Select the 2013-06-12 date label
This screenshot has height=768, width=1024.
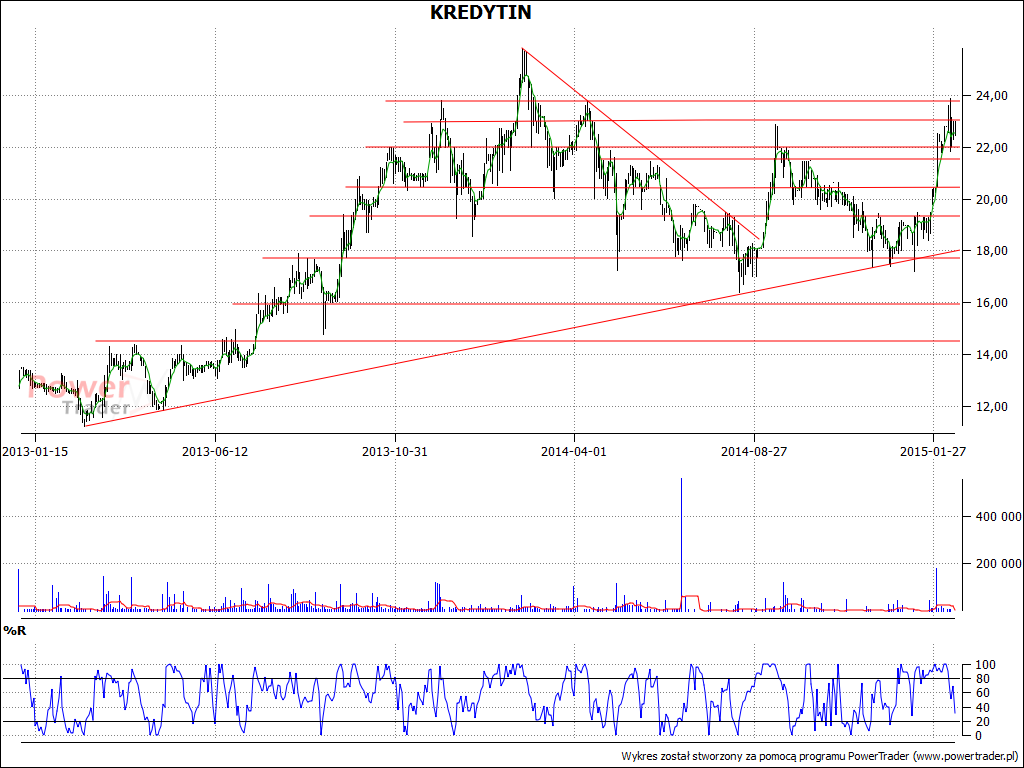215,451
